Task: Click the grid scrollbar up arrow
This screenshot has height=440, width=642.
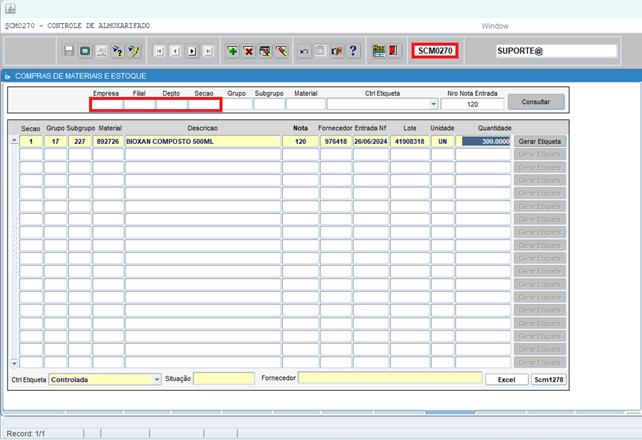Action: (14, 140)
